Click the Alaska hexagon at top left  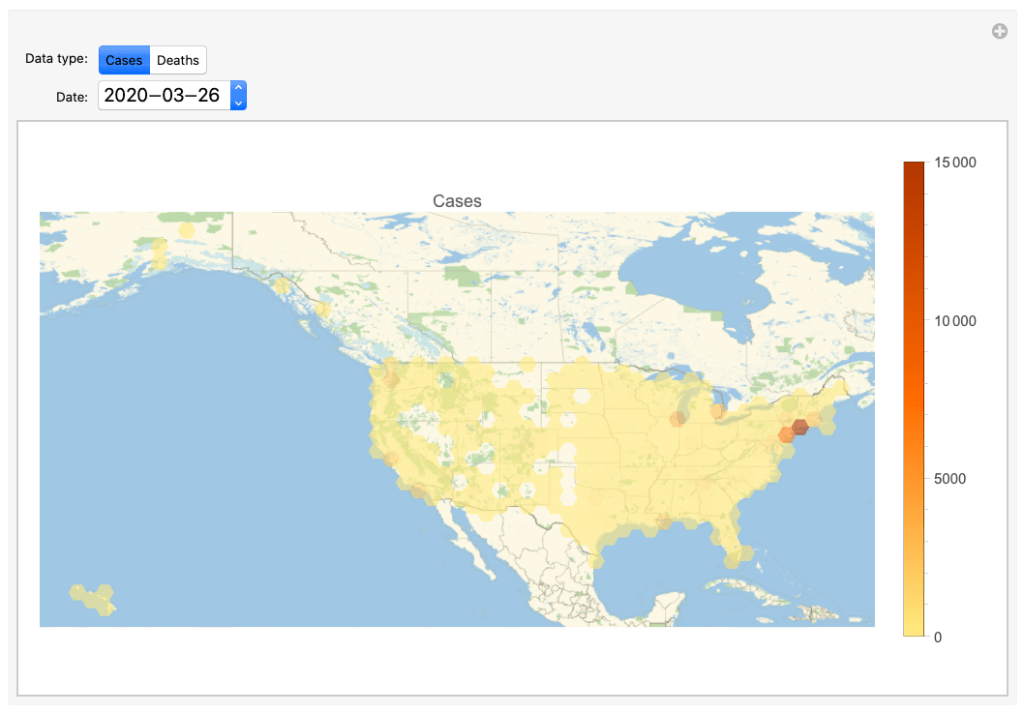[185, 231]
